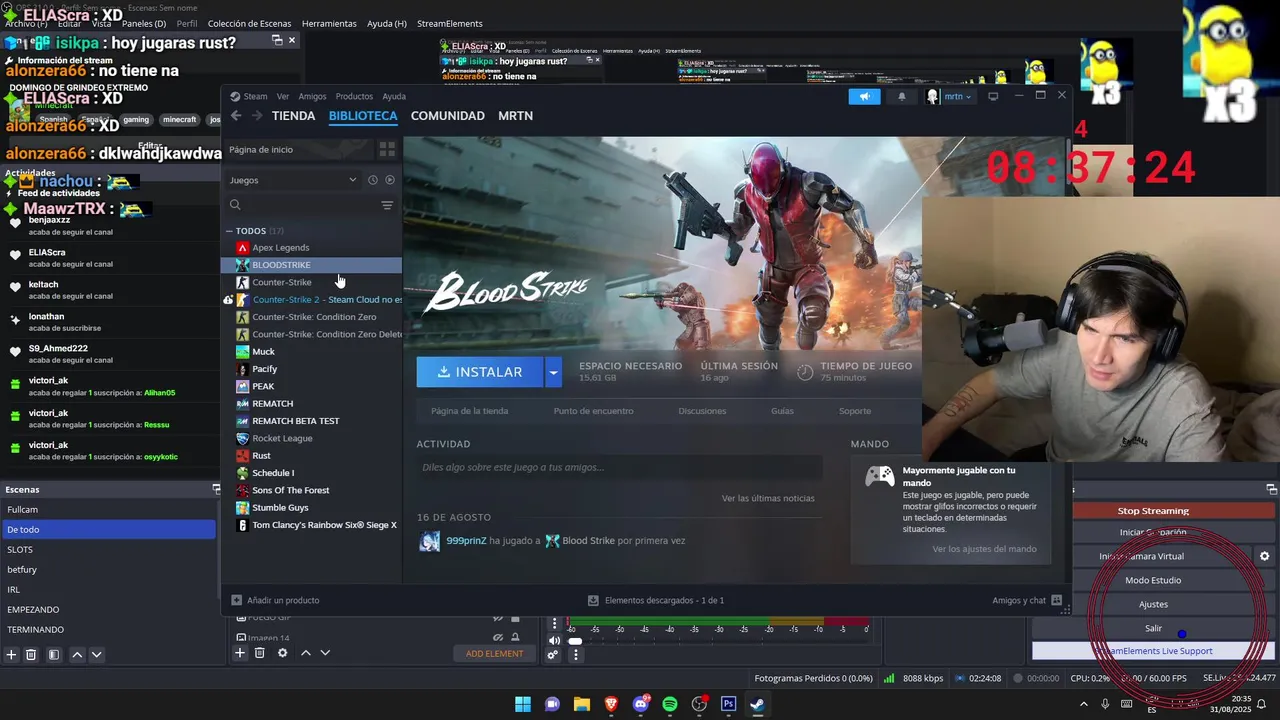Open dropdown arrow beside INSTALAR
Image resolution: width=1280 pixels, height=720 pixels.
(x=553, y=372)
